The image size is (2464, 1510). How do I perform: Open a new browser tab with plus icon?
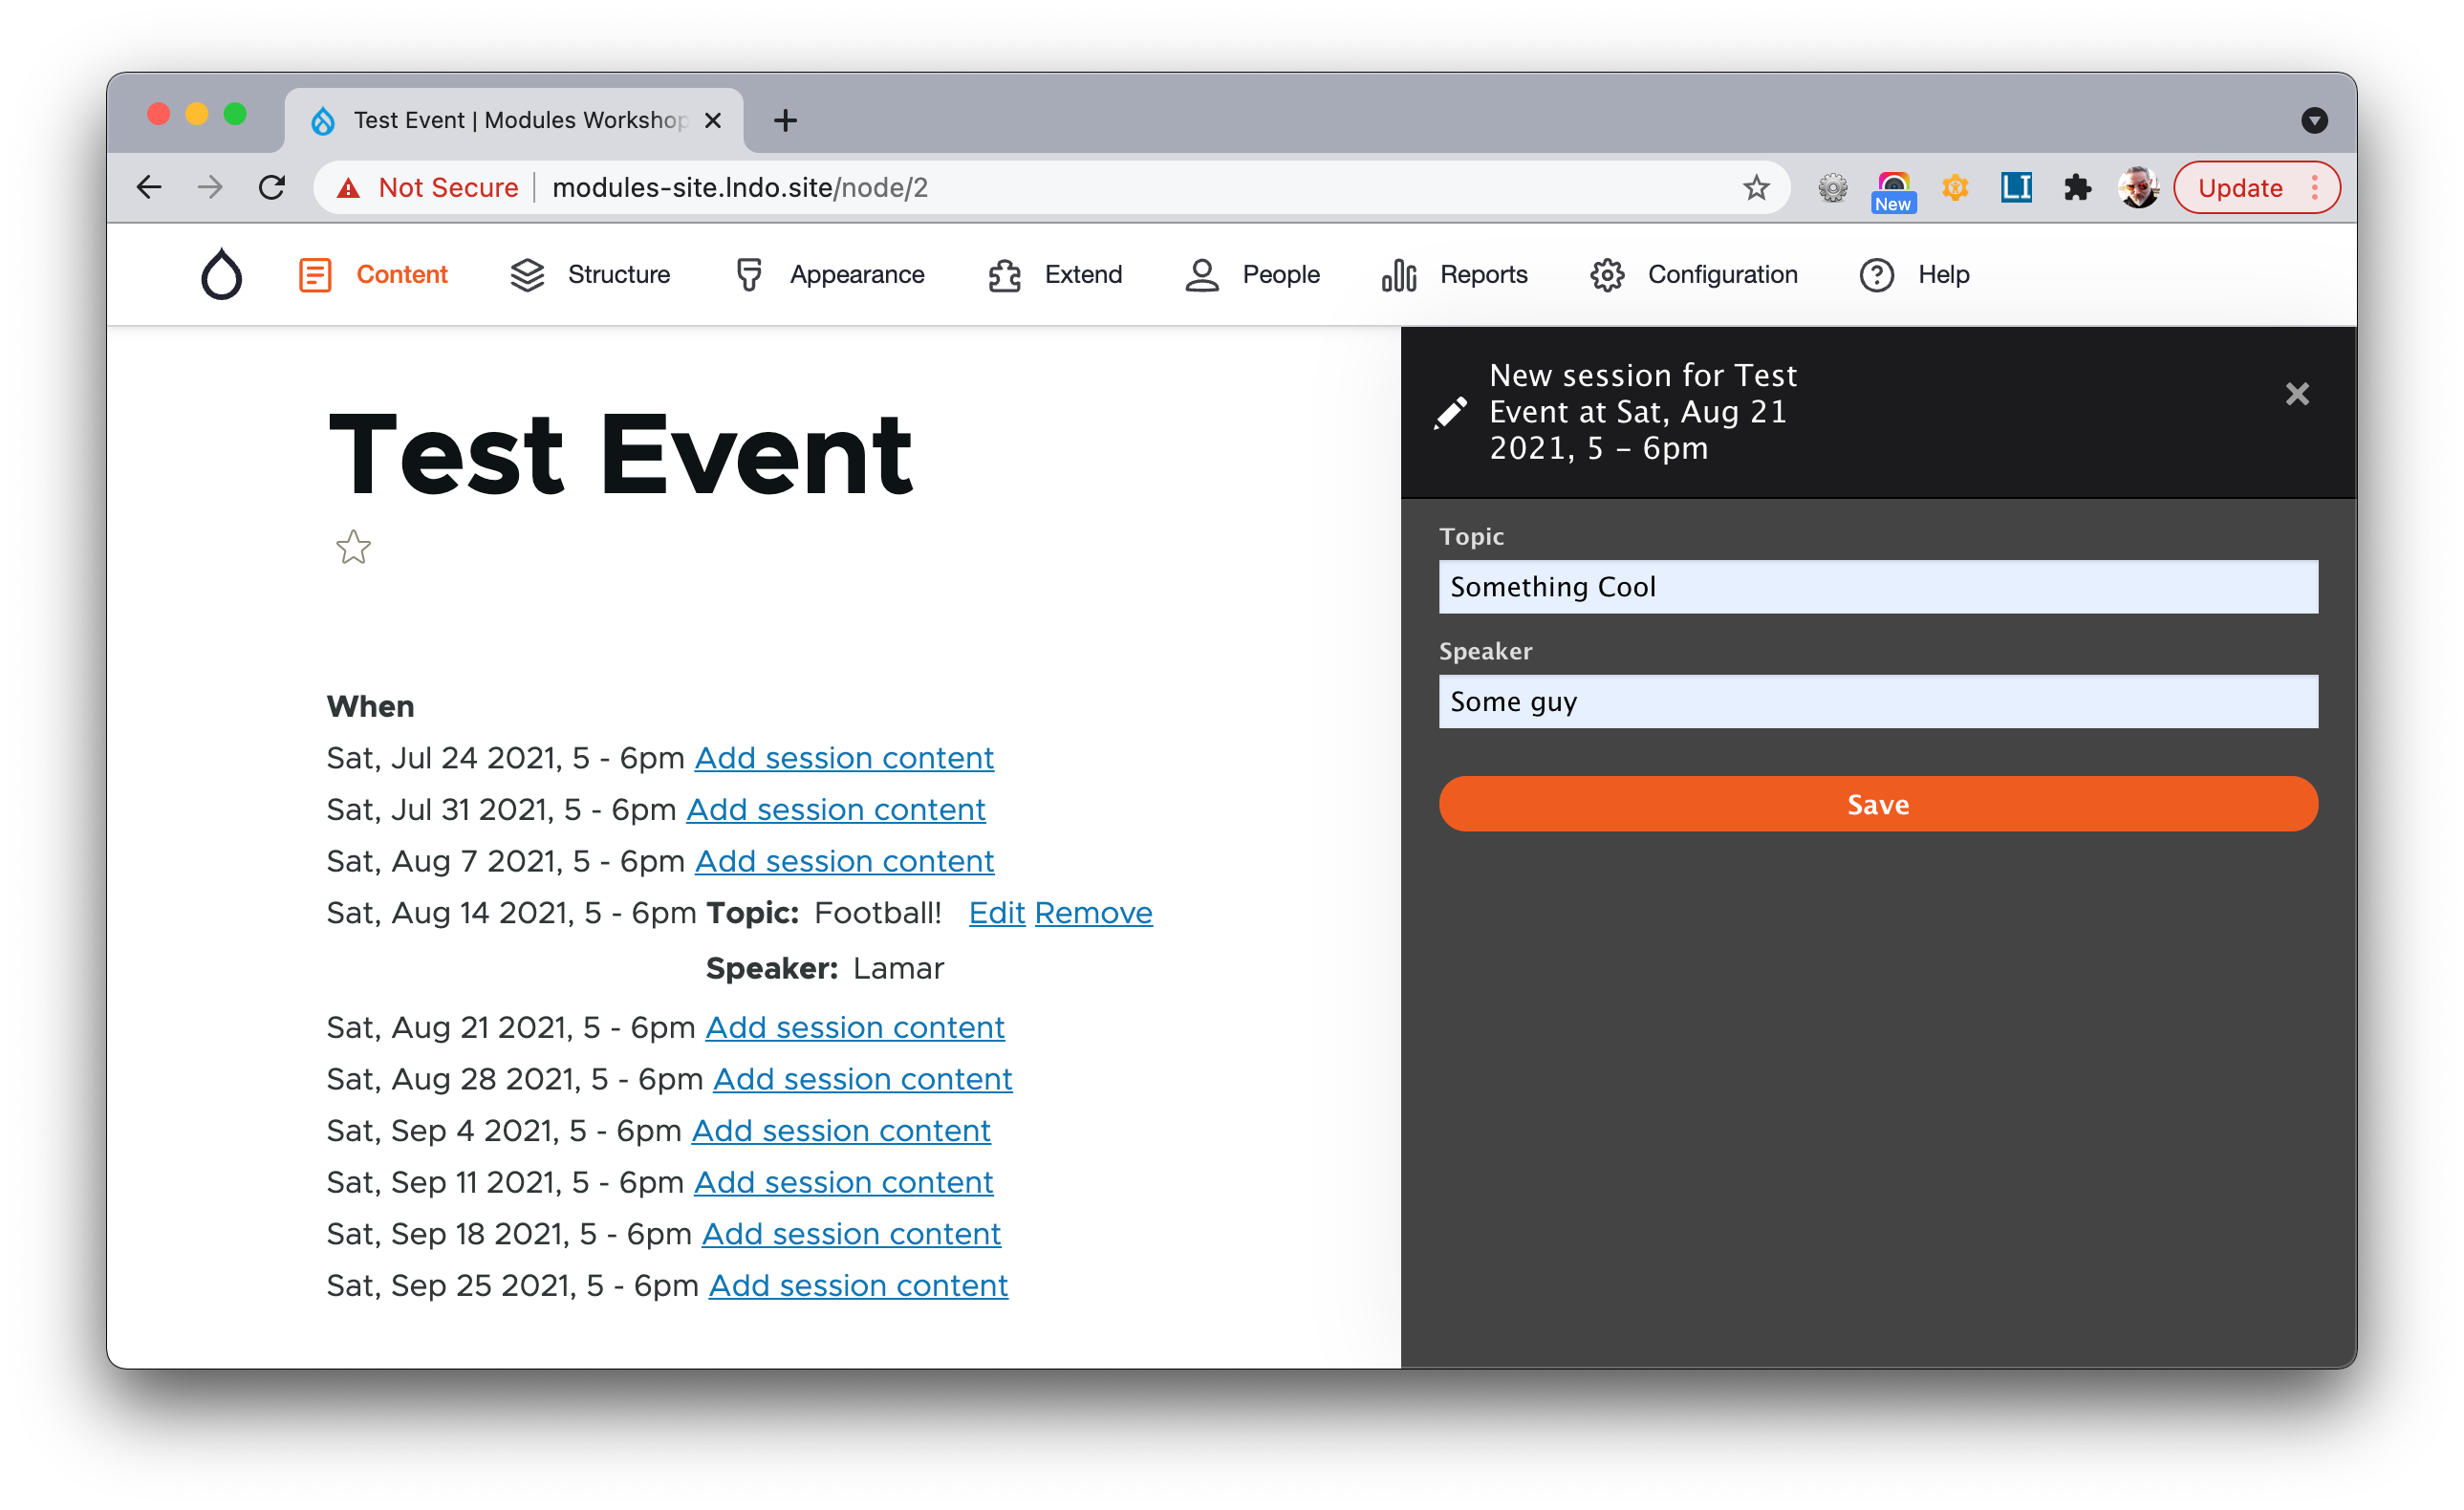pos(785,120)
